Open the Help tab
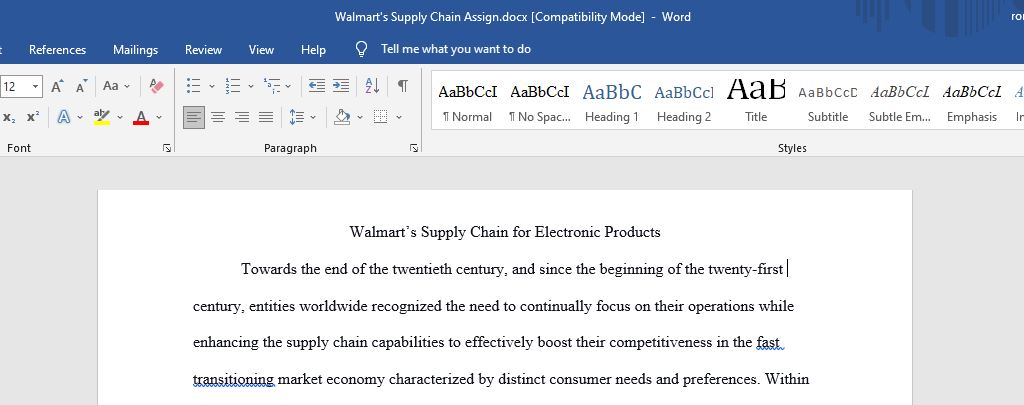 click(x=313, y=50)
